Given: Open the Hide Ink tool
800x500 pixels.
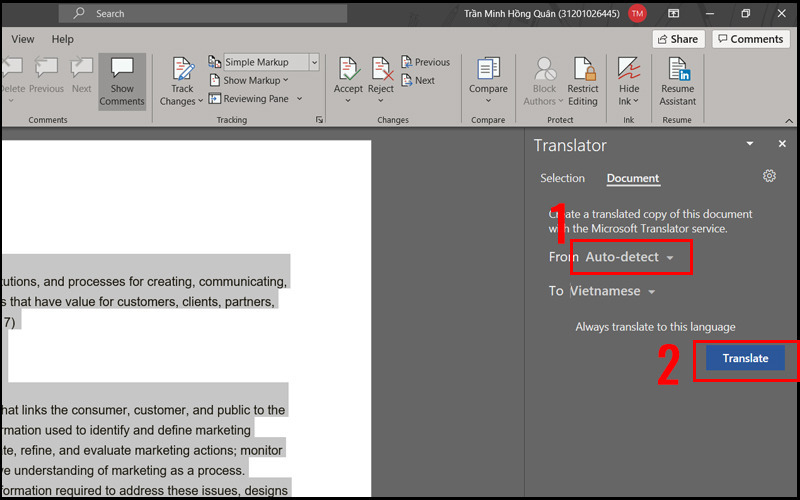Looking at the screenshot, I should click(x=629, y=80).
